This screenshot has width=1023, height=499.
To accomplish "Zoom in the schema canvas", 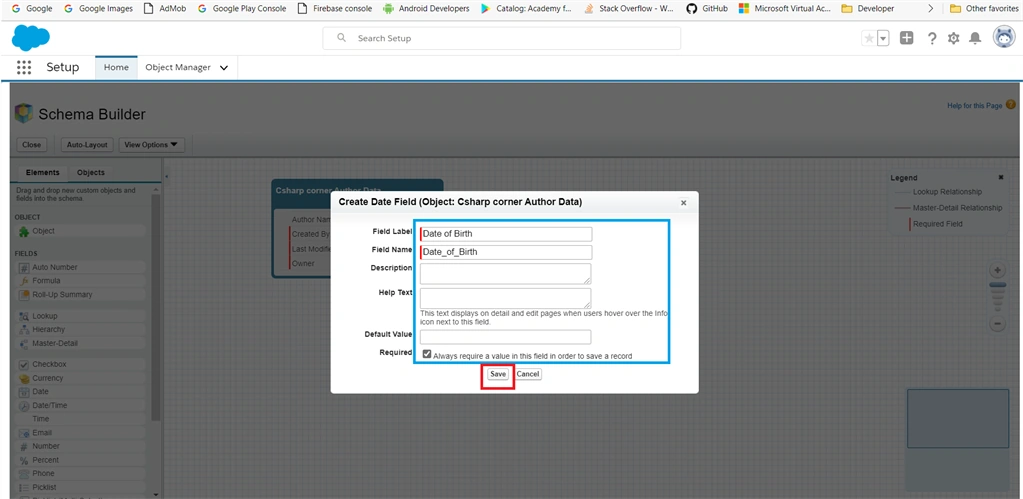I will pos(998,270).
